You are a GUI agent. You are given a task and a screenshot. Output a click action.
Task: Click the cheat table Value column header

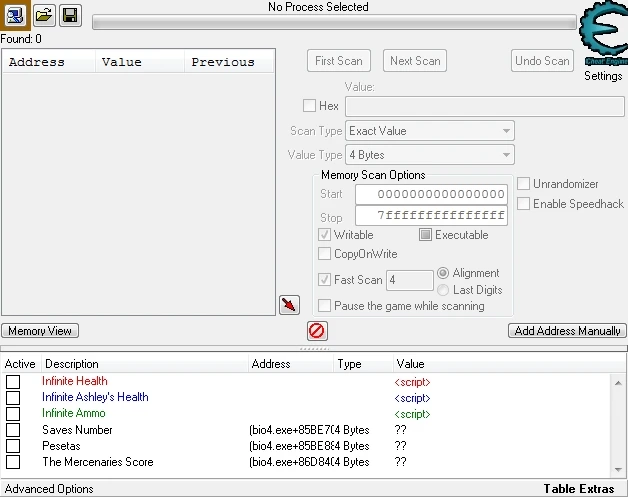coord(410,364)
